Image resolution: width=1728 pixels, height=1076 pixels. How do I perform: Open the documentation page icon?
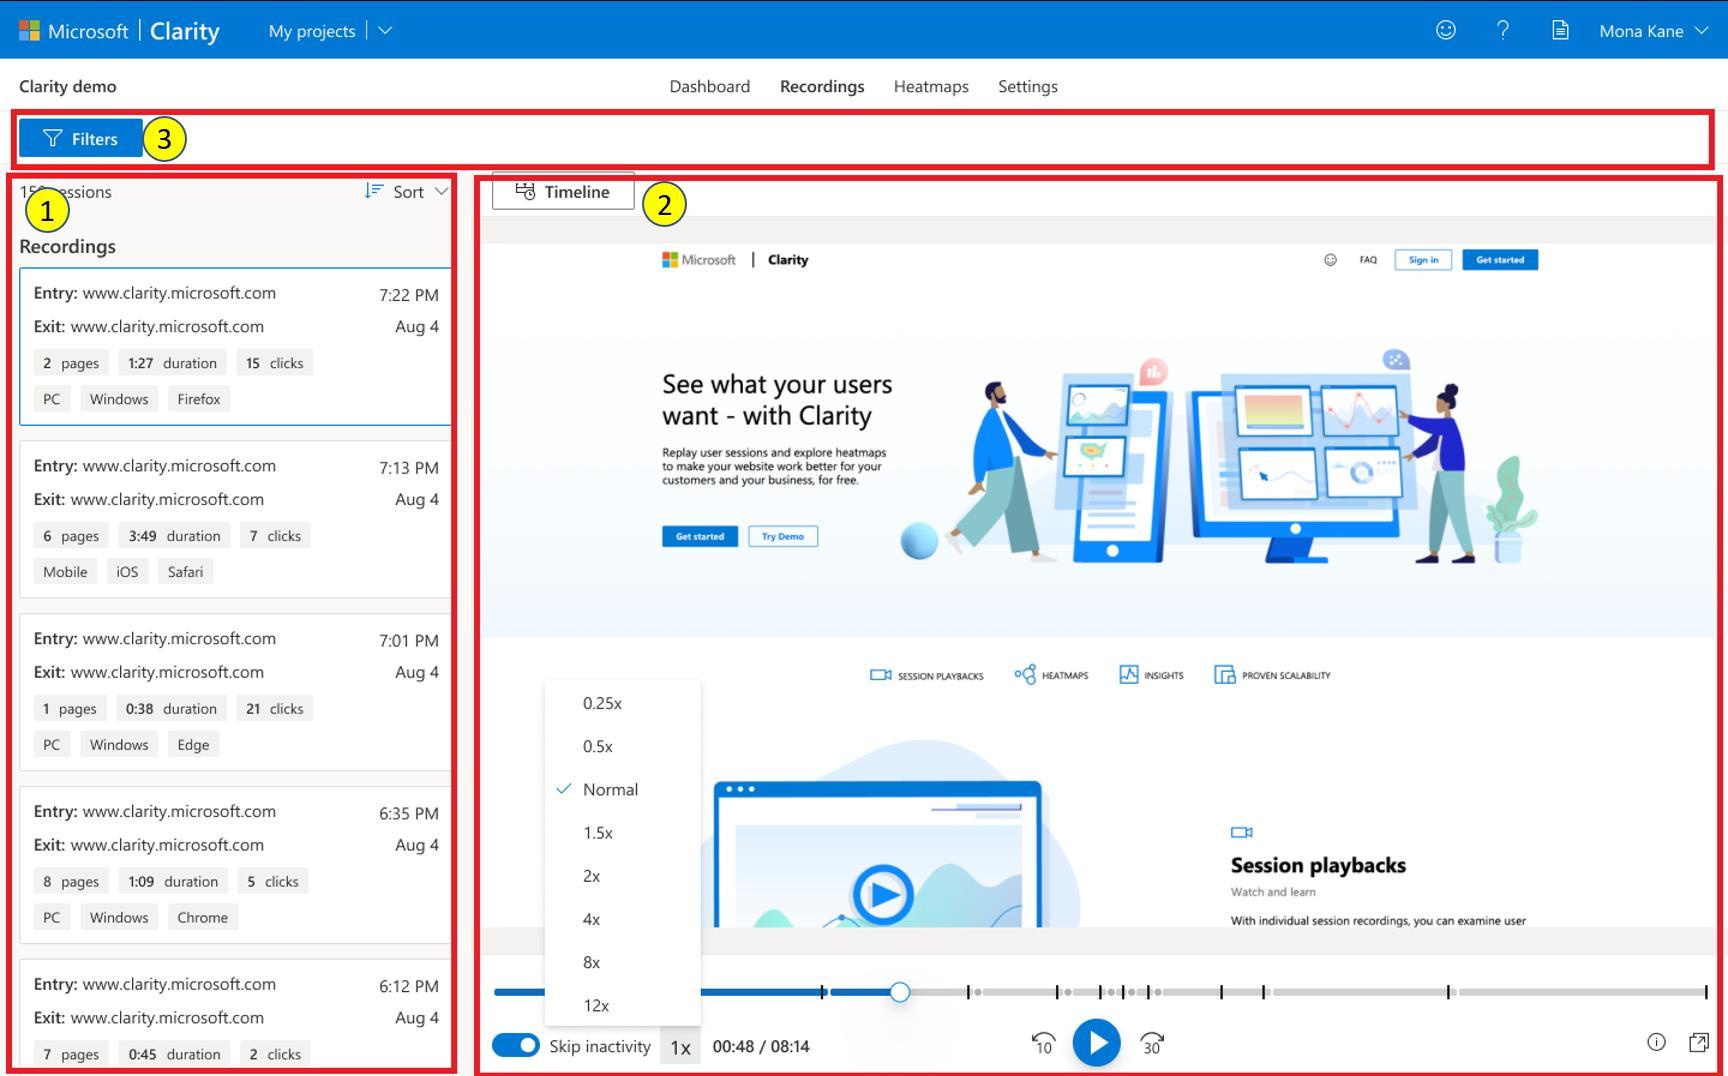(1560, 30)
